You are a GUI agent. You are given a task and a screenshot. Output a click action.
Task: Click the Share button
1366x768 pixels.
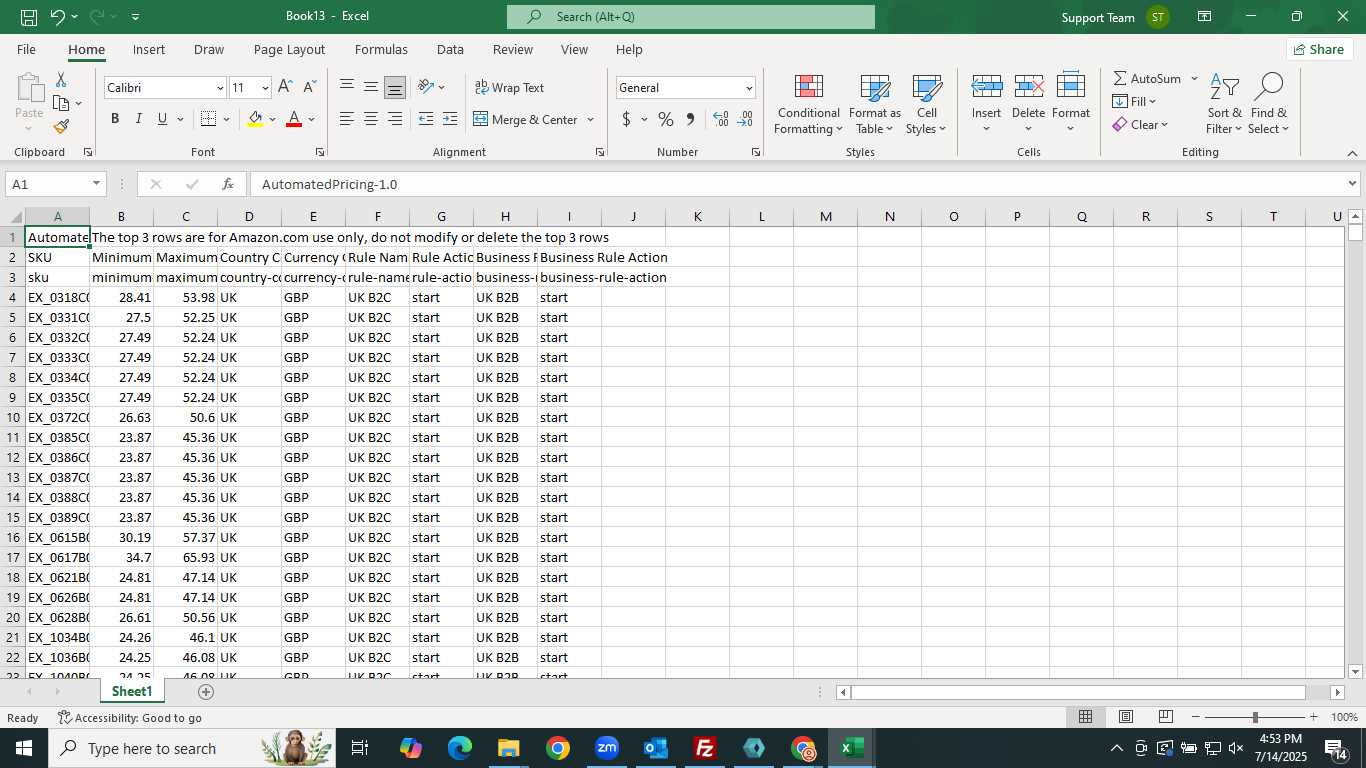pyautogui.click(x=1320, y=49)
